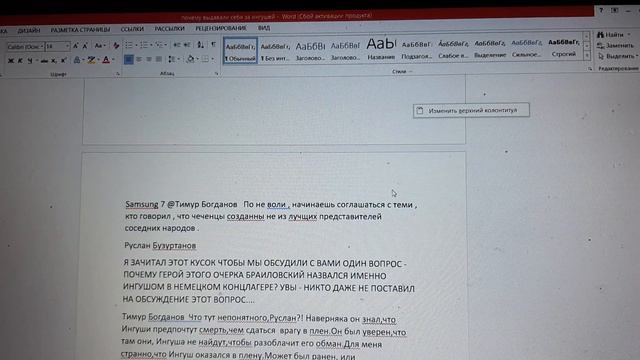This screenshot has width=640, height=360.
Task: Click the name Руслан Бузуртанов in the document
Action: pos(160,246)
